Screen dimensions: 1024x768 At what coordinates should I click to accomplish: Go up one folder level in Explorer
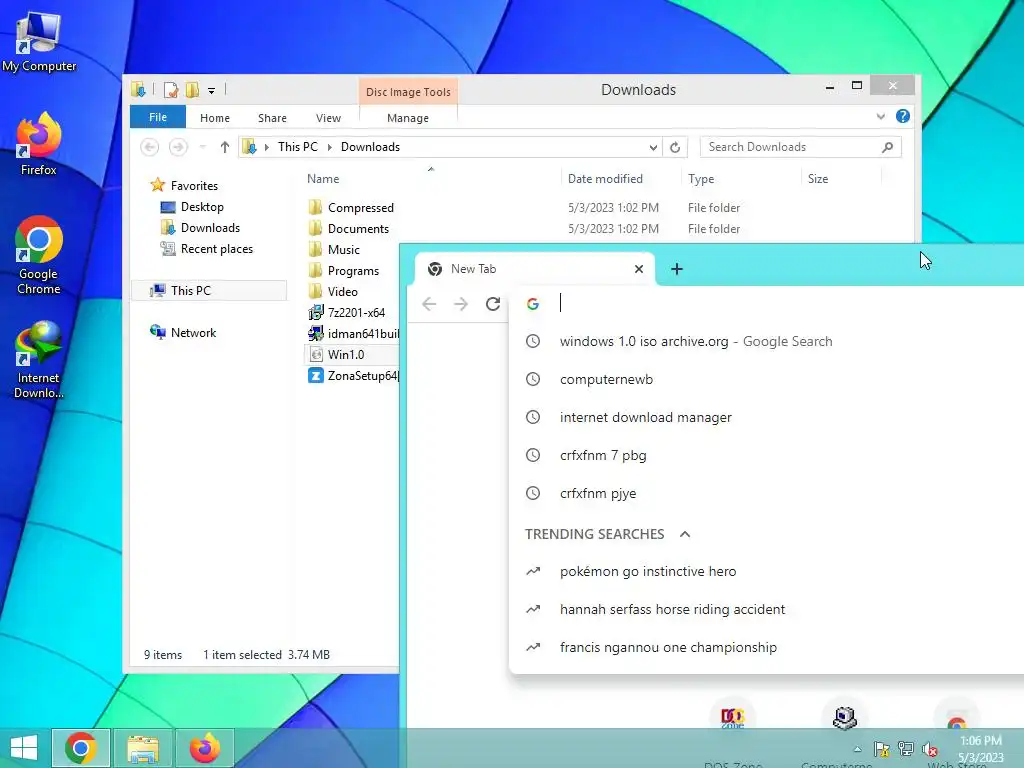pos(225,147)
